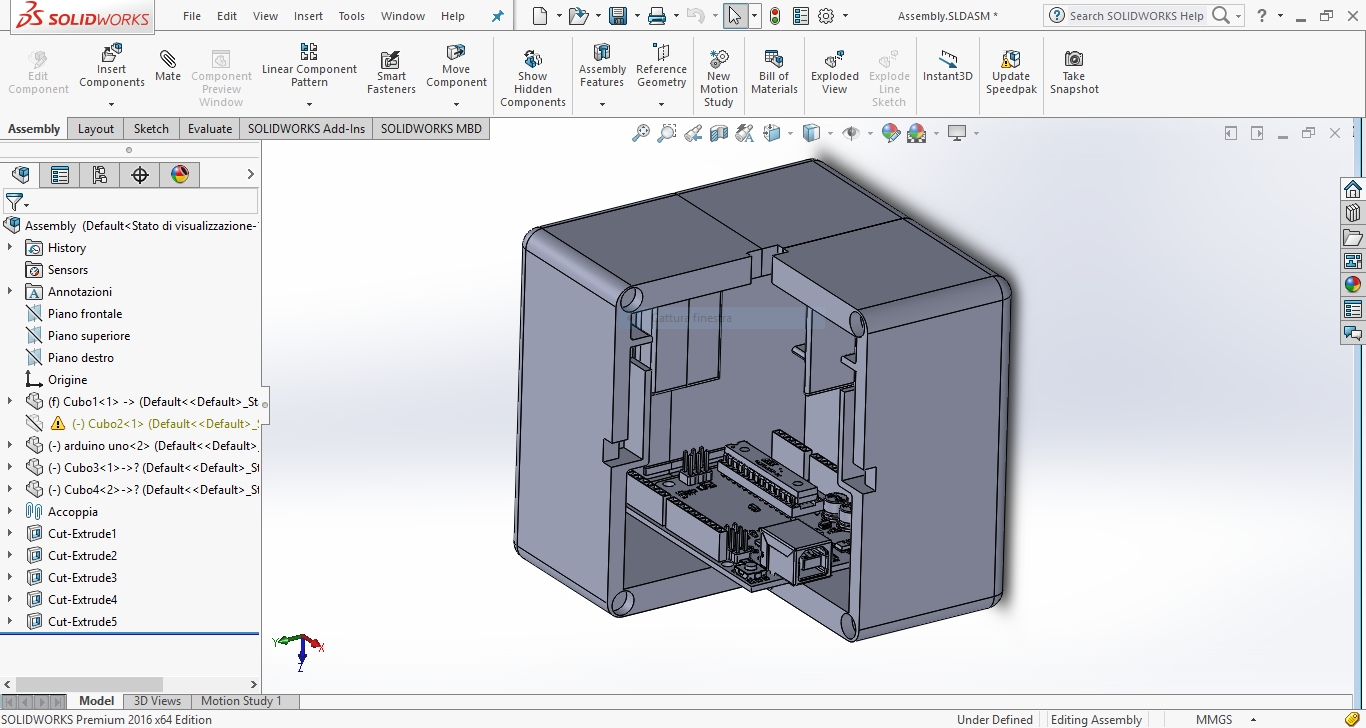The width and height of the screenshot is (1366, 728).
Task: Launch Smart Fasteners
Action: click(391, 70)
